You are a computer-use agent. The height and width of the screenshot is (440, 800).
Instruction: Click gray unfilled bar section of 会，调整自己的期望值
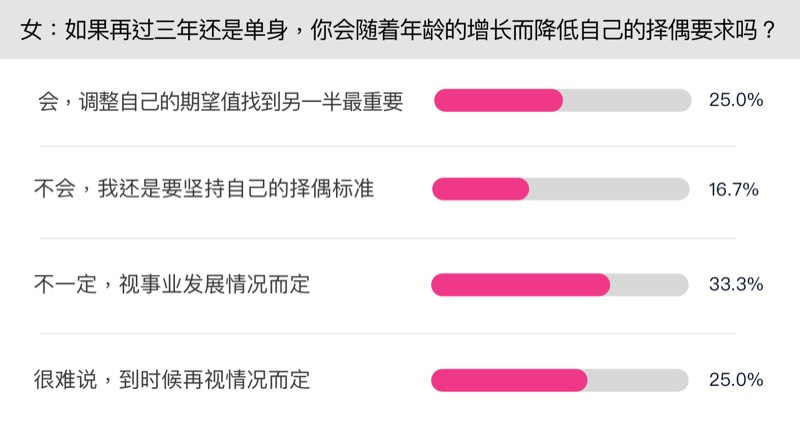pos(627,101)
